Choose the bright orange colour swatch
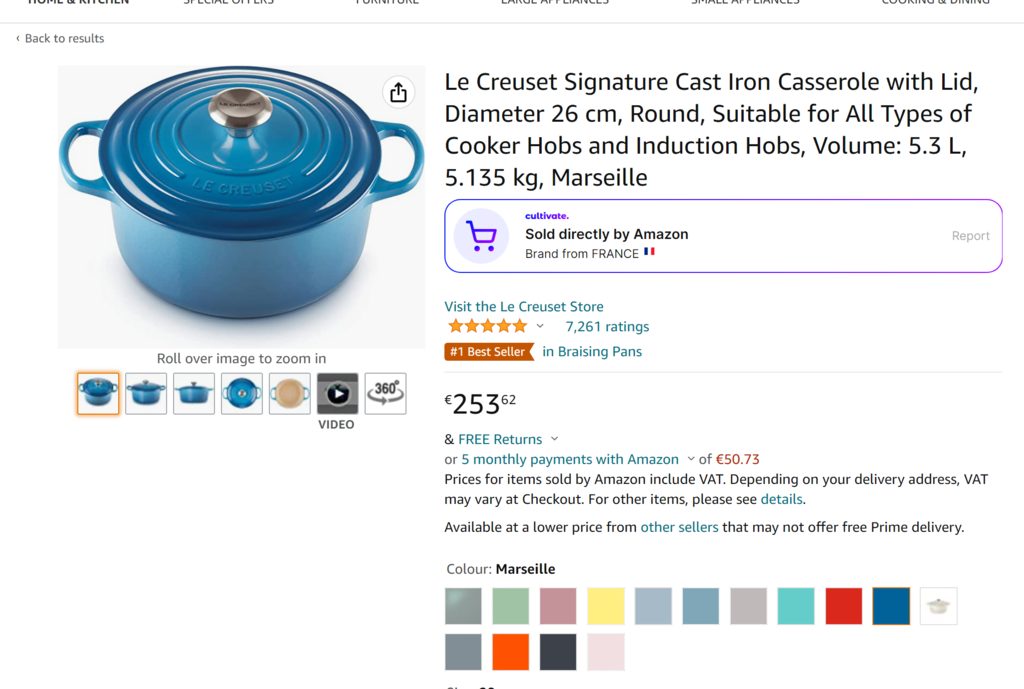 511,652
